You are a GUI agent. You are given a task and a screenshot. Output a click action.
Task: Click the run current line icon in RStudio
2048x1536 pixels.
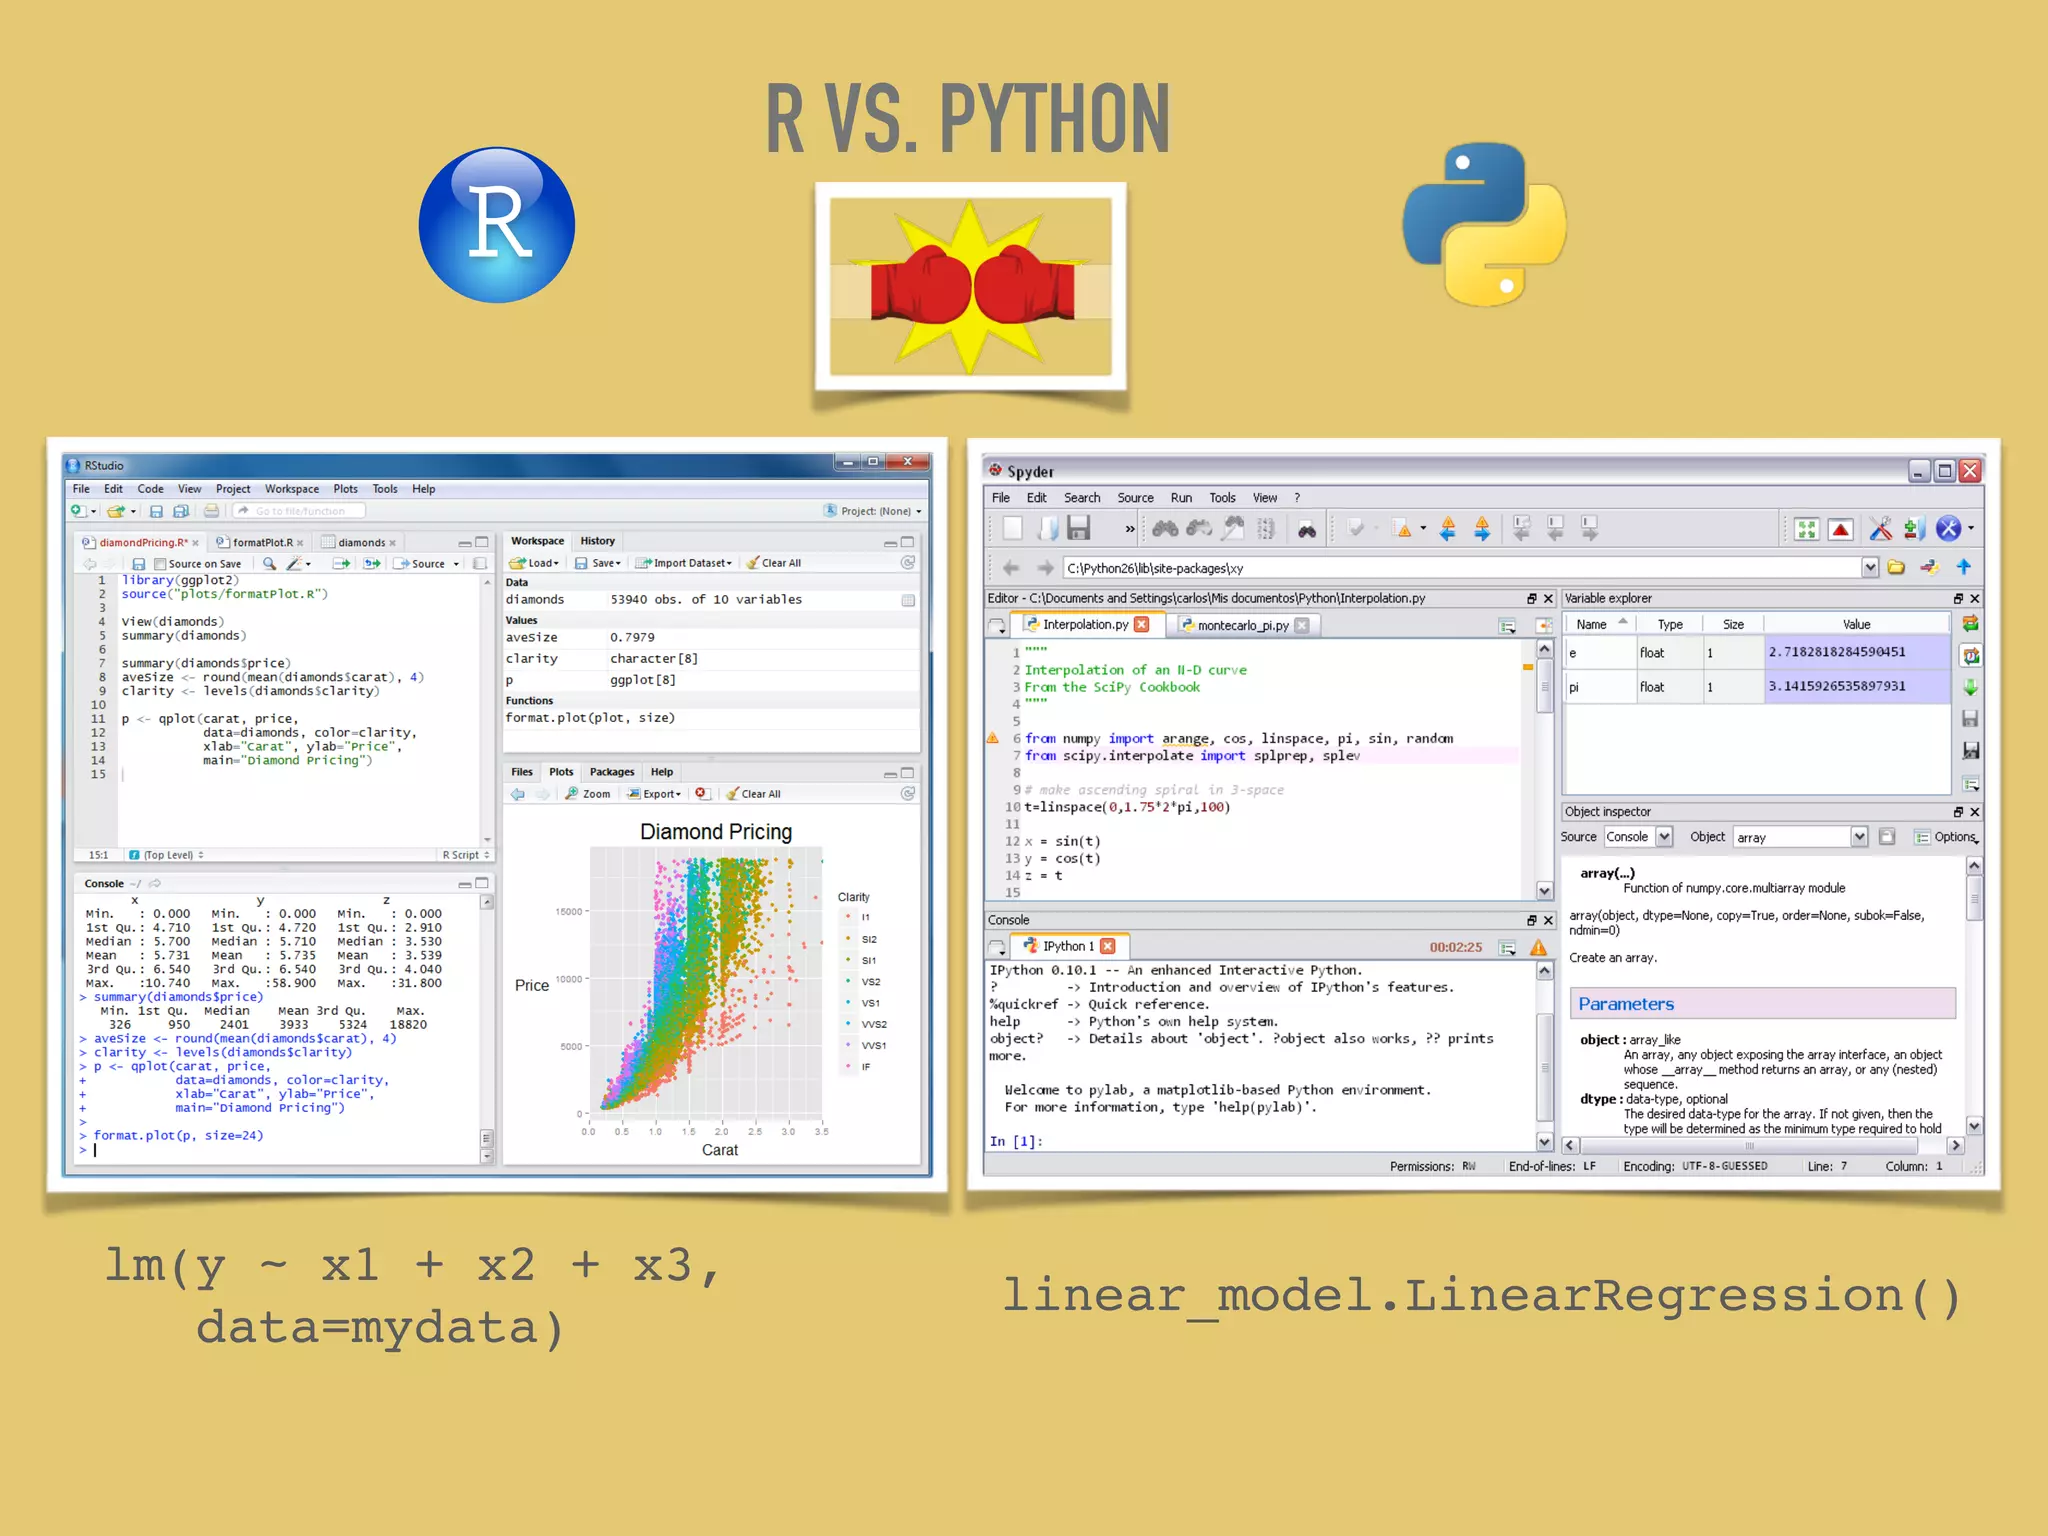341,563
